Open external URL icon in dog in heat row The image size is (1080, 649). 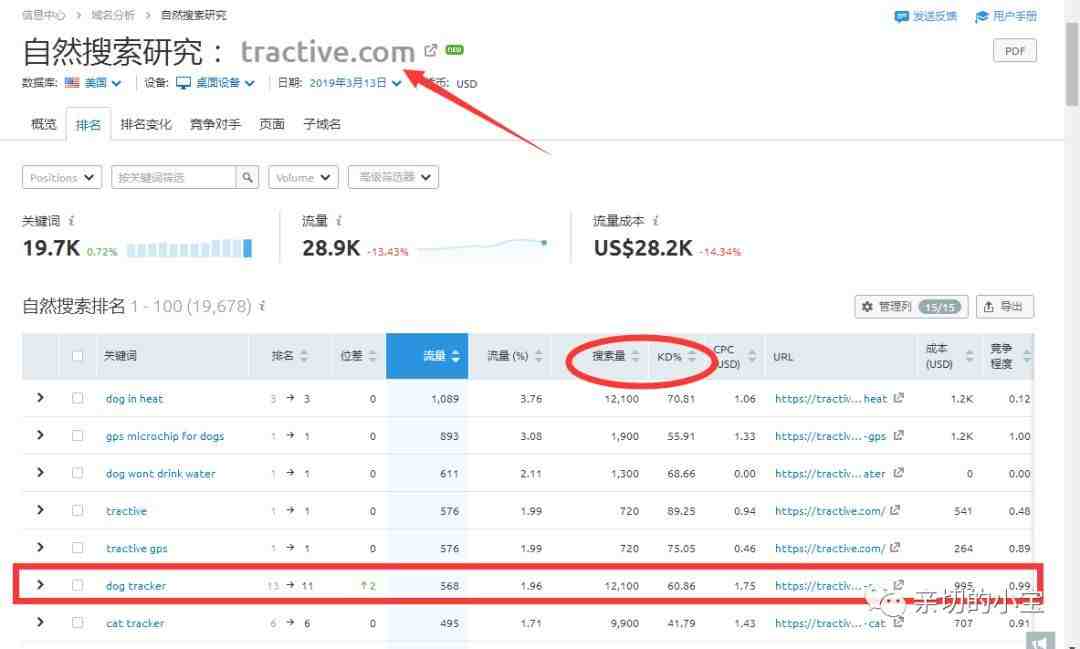click(898, 398)
